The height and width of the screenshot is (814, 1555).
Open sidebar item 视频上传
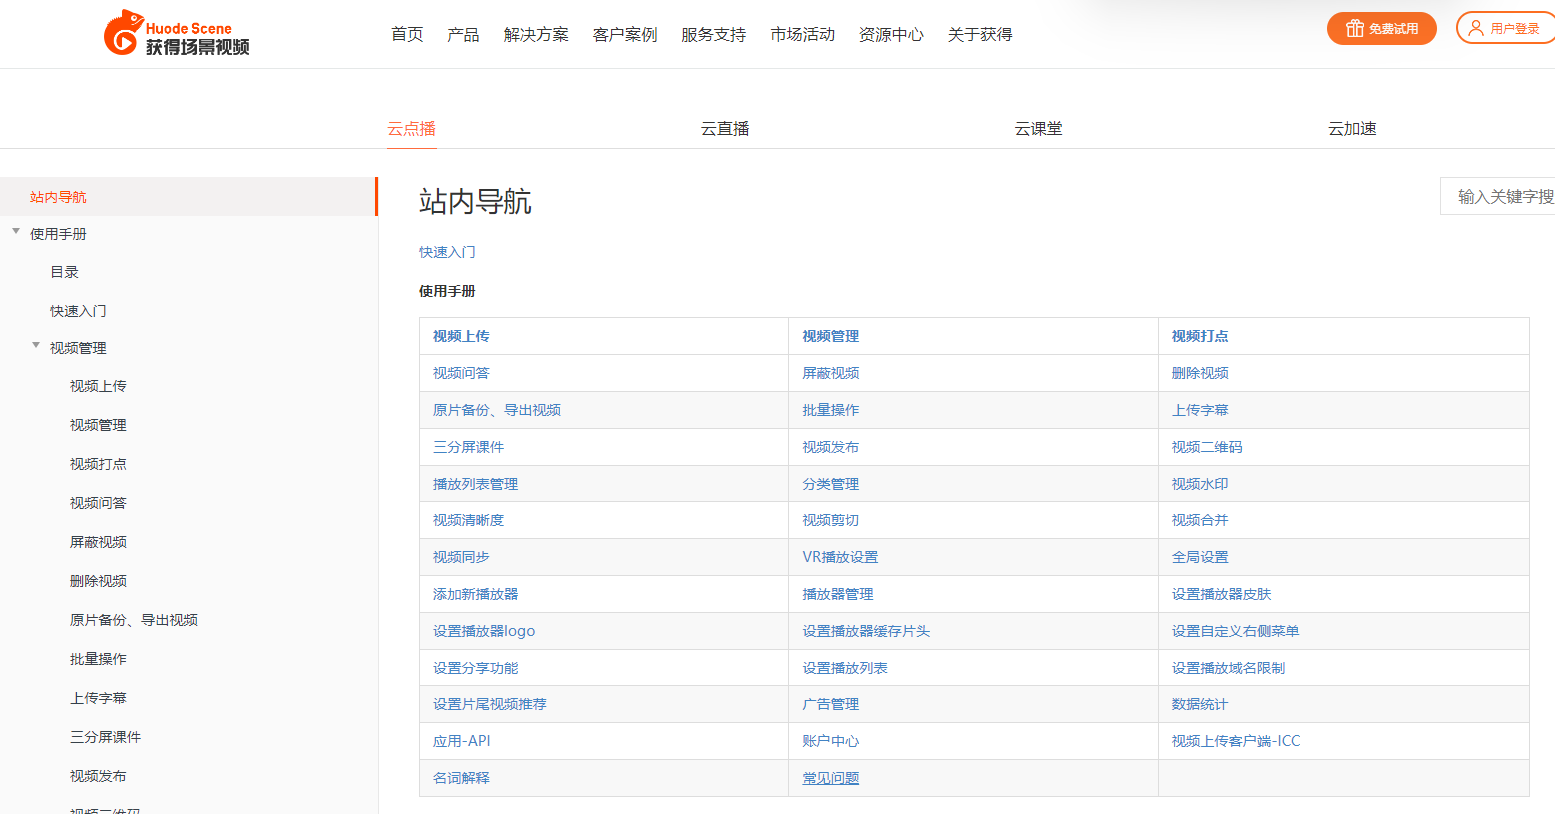coord(98,386)
